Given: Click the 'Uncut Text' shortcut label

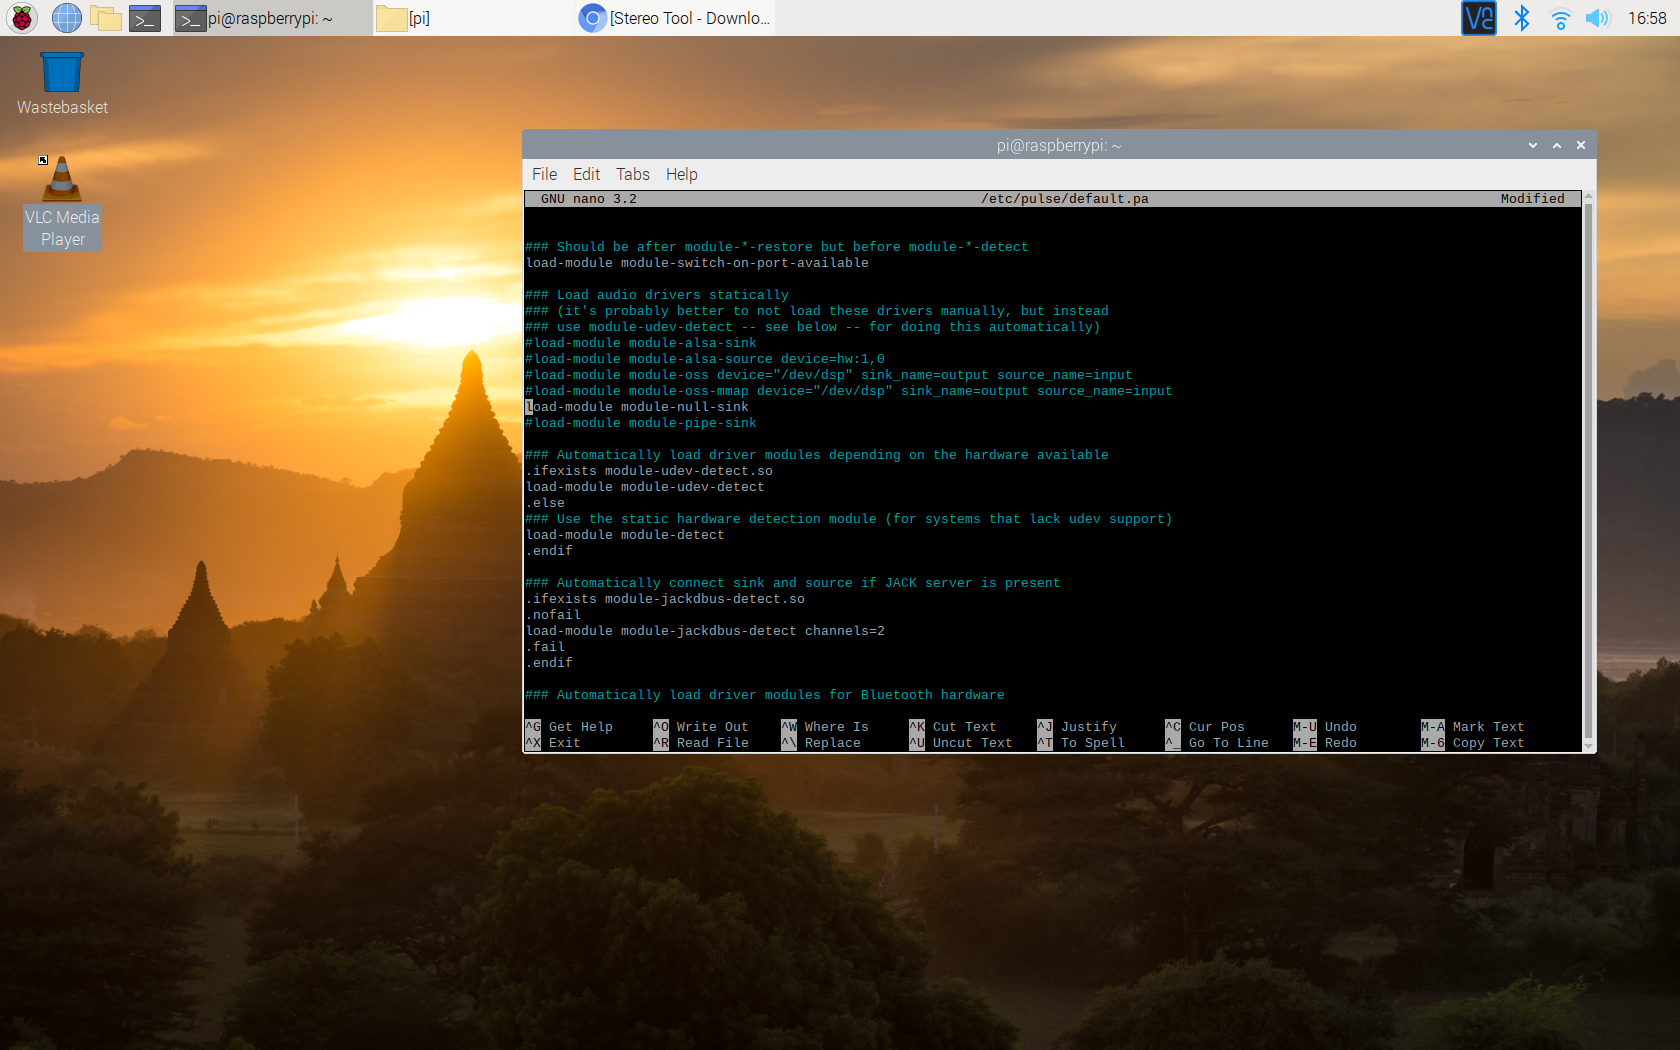Looking at the screenshot, I should (x=972, y=743).
